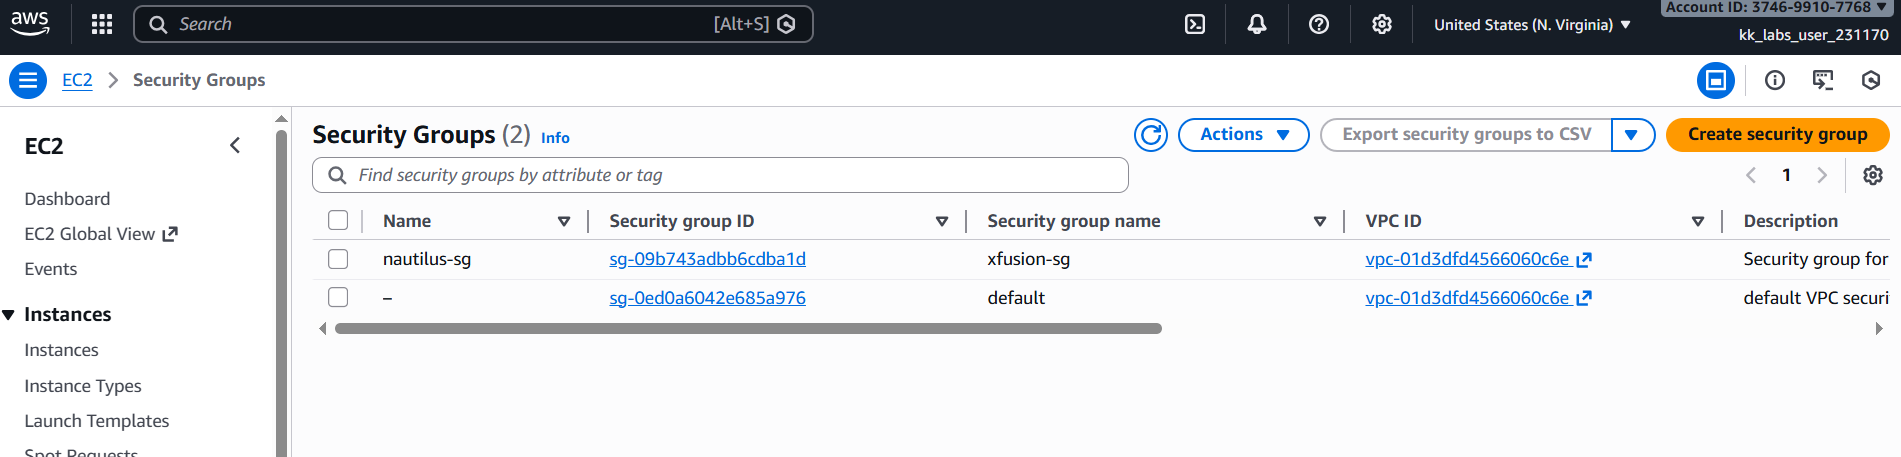Refresh the security groups list
The image size is (1901, 457).
[1151, 134]
